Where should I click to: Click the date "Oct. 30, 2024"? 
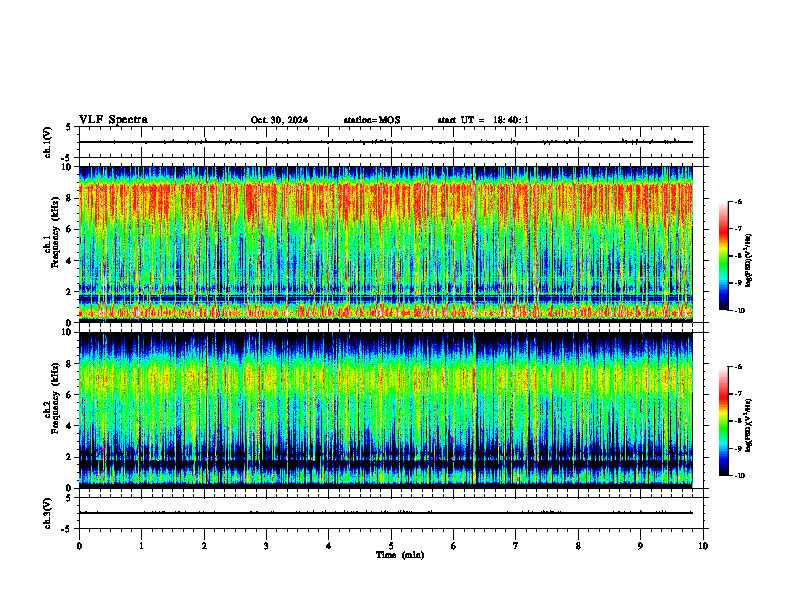coord(279,120)
